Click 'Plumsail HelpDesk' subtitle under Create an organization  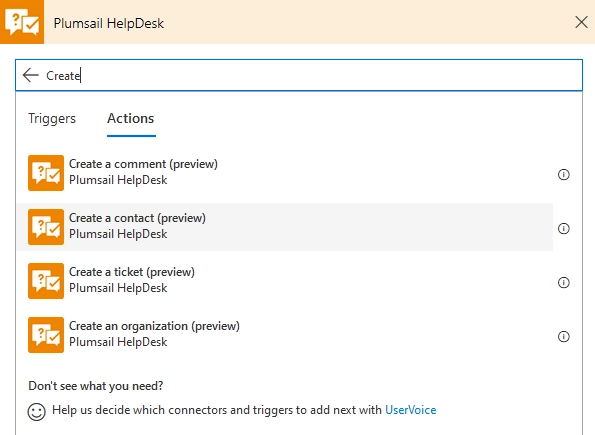coord(118,342)
